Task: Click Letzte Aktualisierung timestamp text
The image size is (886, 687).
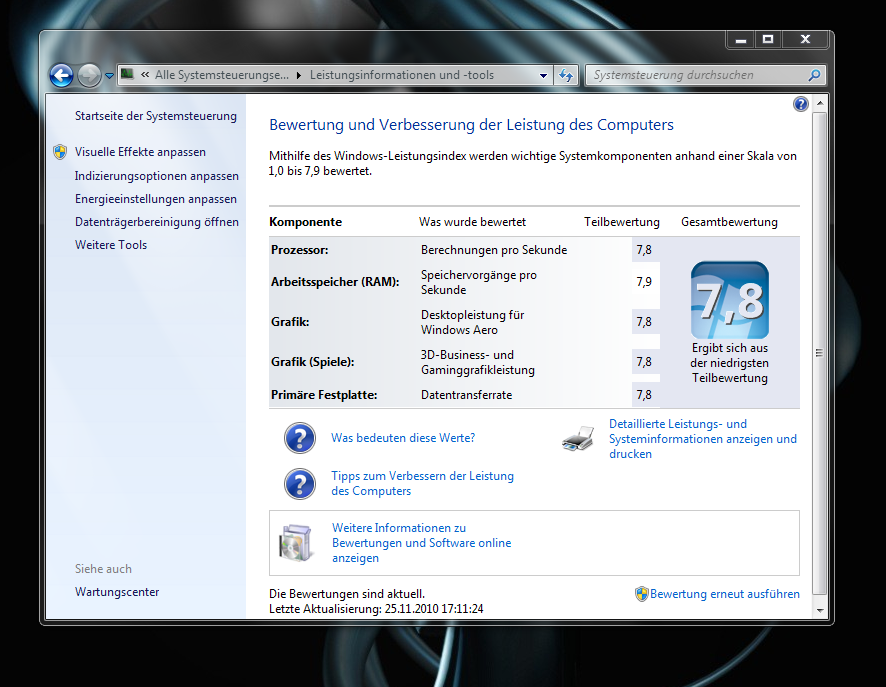Action: (376, 609)
